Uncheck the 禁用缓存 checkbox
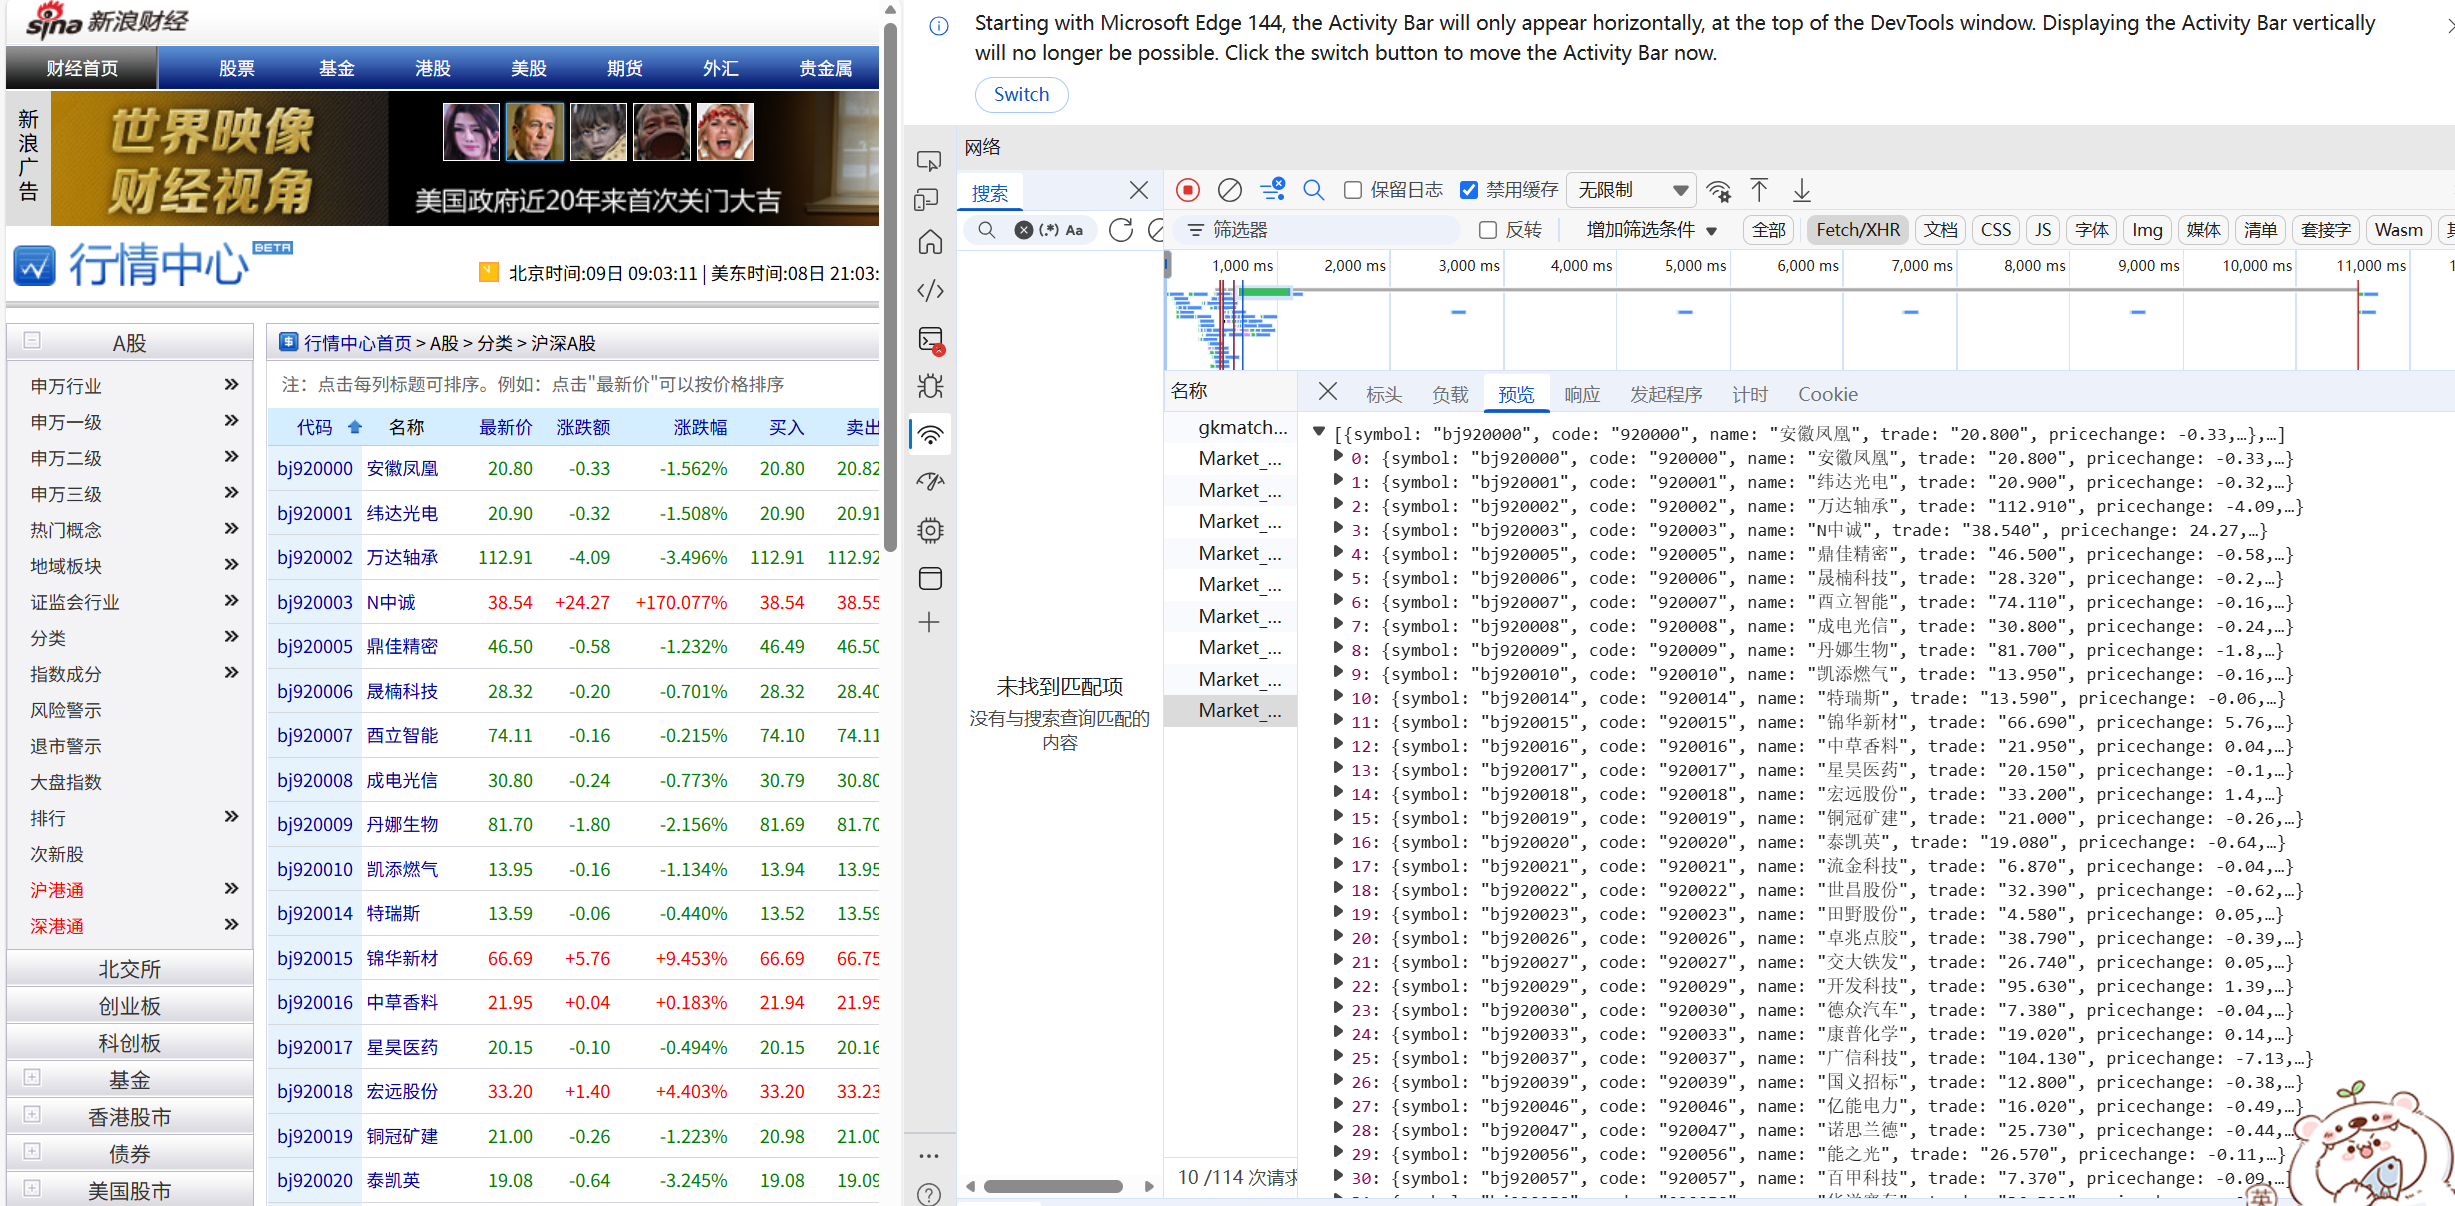Viewport: 2455px width, 1206px height. (1469, 190)
